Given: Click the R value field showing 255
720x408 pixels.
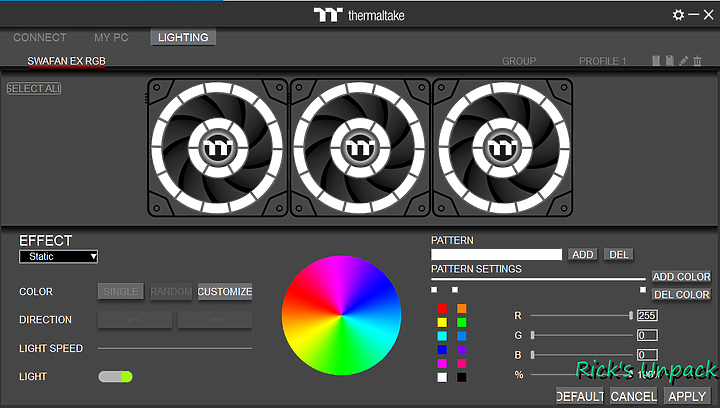Looking at the screenshot, I should point(647,315).
